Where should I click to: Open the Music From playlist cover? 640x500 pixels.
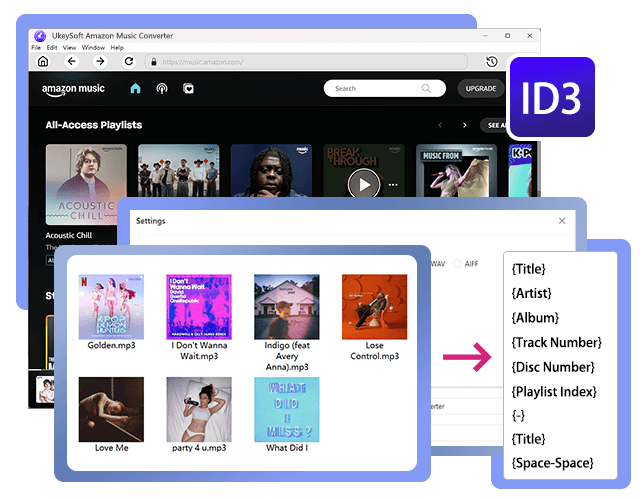click(456, 171)
